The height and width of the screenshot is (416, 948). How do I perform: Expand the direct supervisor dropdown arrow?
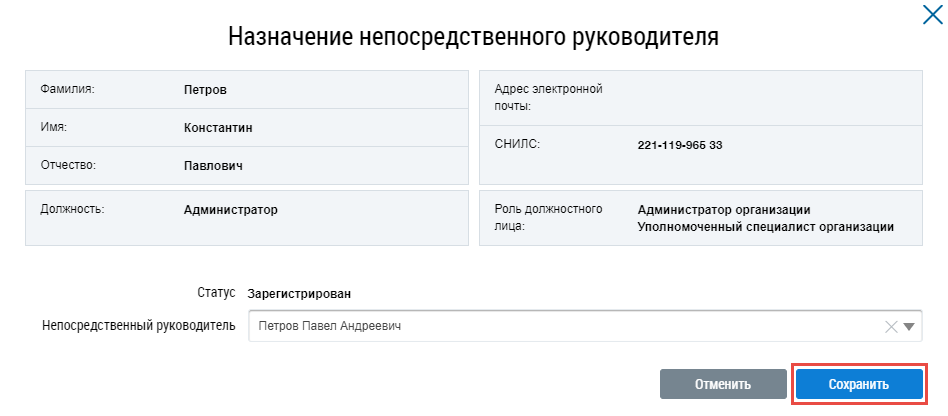point(909,326)
